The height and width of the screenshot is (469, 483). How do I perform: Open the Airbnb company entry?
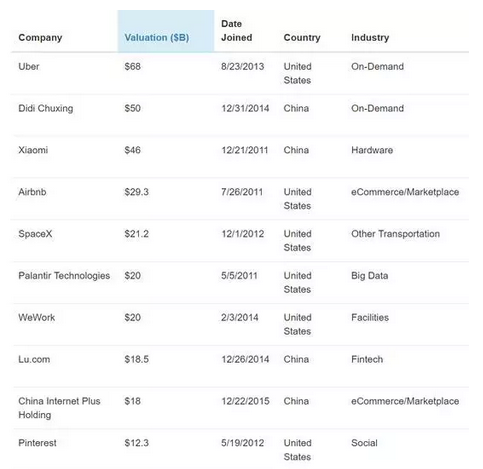32,192
